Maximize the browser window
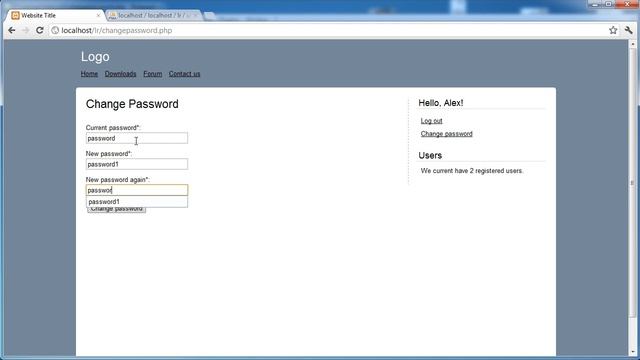This screenshot has height=360, width=640. (x=608, y=4)
